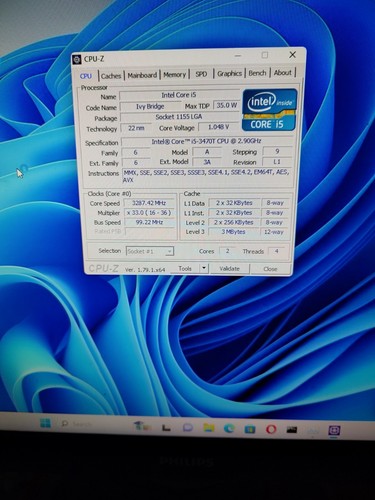
Task: Open the Windows Start menu
Action: point(45,423)
